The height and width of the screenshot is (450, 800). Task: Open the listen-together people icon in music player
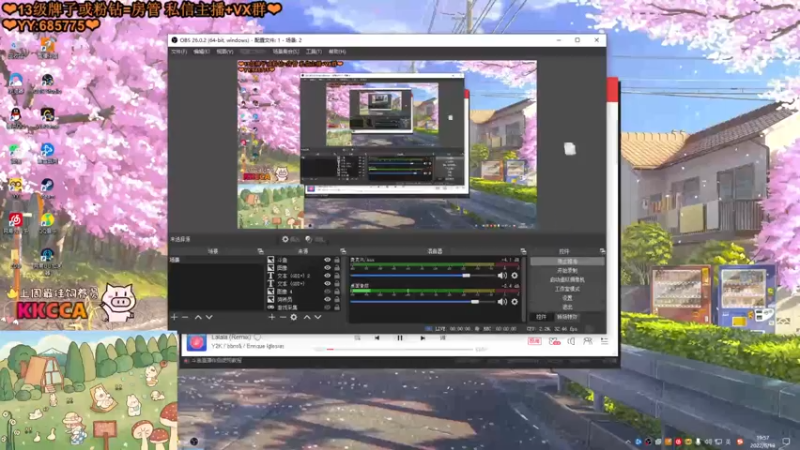point(588,341)
